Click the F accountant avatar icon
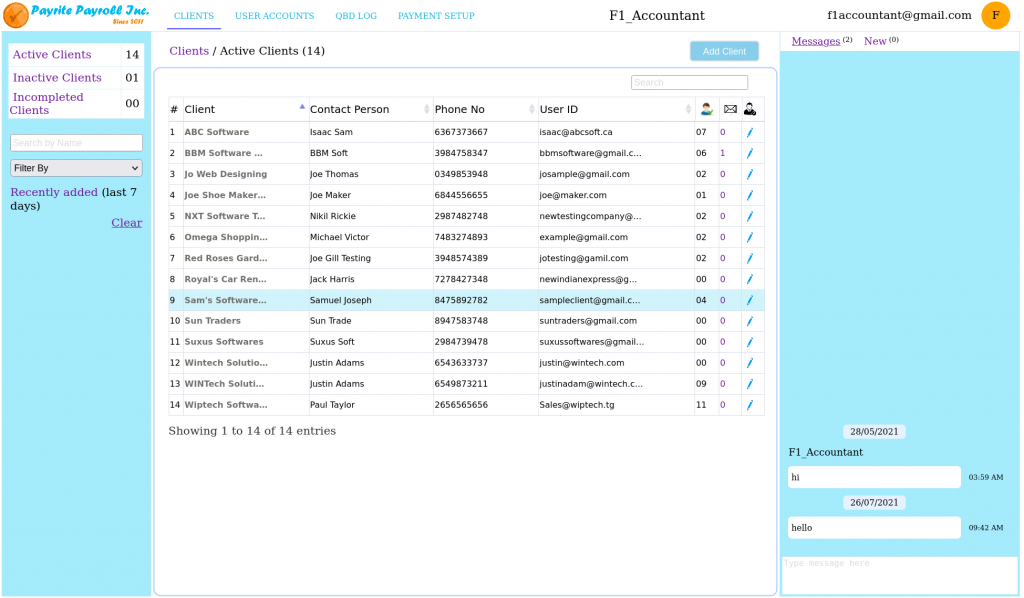Viewport: 1024px width, 598px height. coord(995,16)
